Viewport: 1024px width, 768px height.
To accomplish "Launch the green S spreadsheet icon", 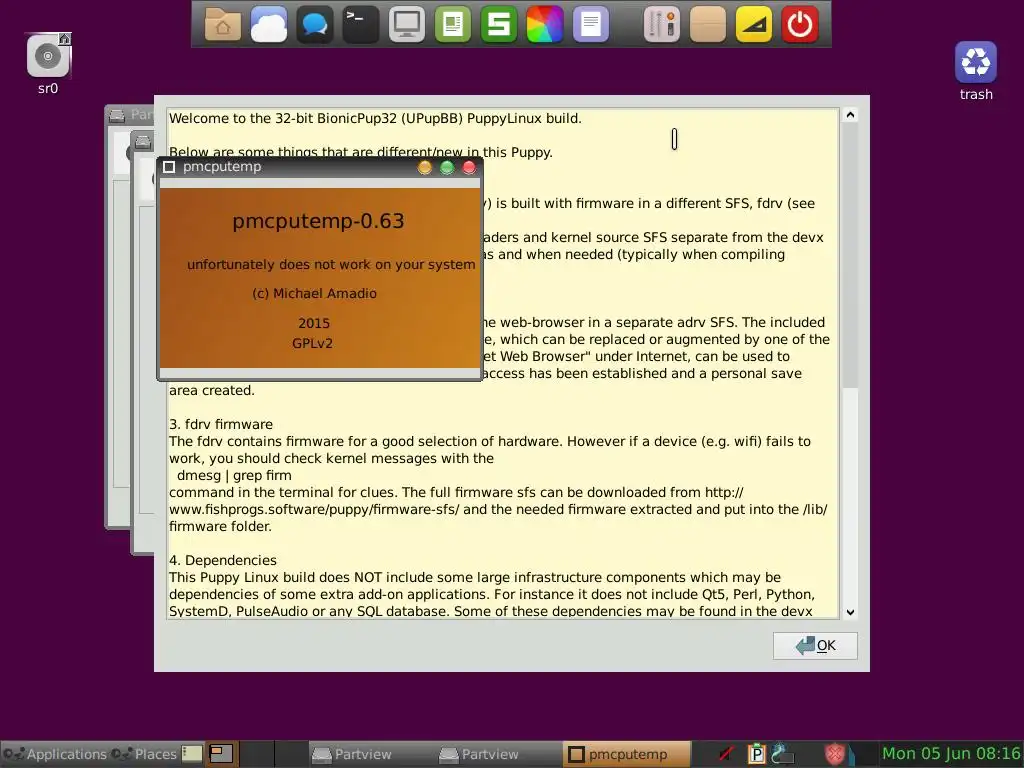I will coord(499,25).
